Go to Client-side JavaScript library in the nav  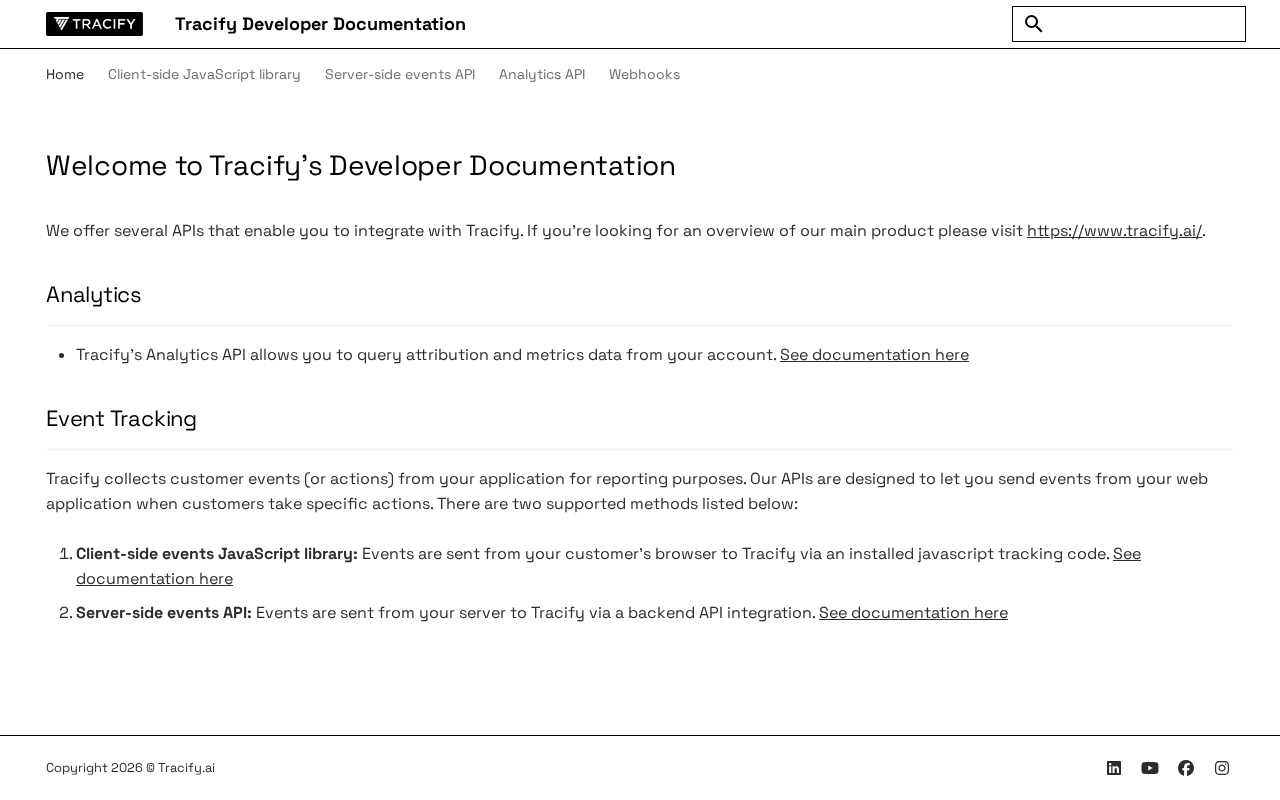click(x=204, y=75)
